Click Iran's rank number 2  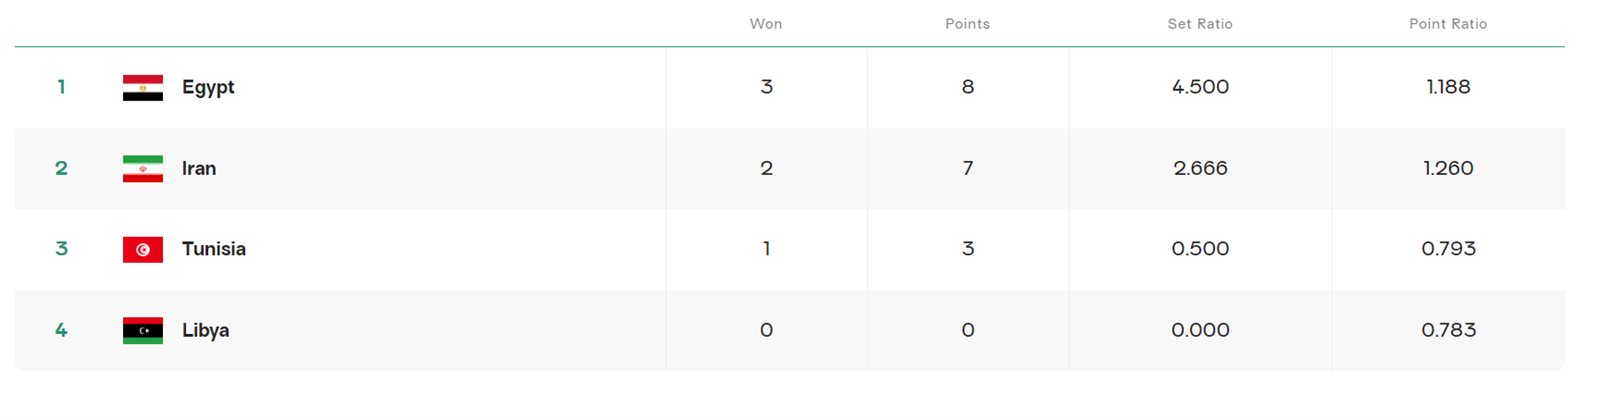point(61,168)
